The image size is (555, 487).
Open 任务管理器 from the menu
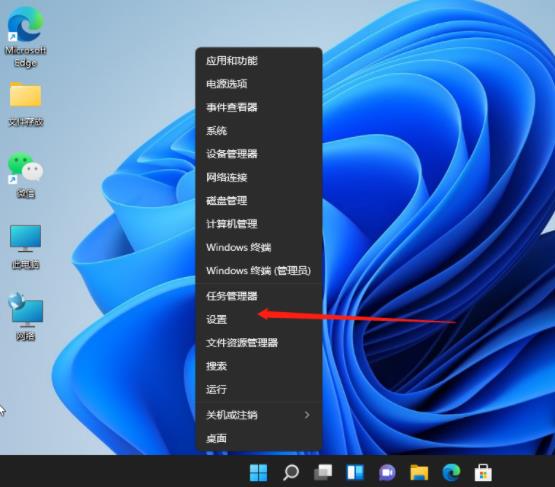[x=259, y=296]
